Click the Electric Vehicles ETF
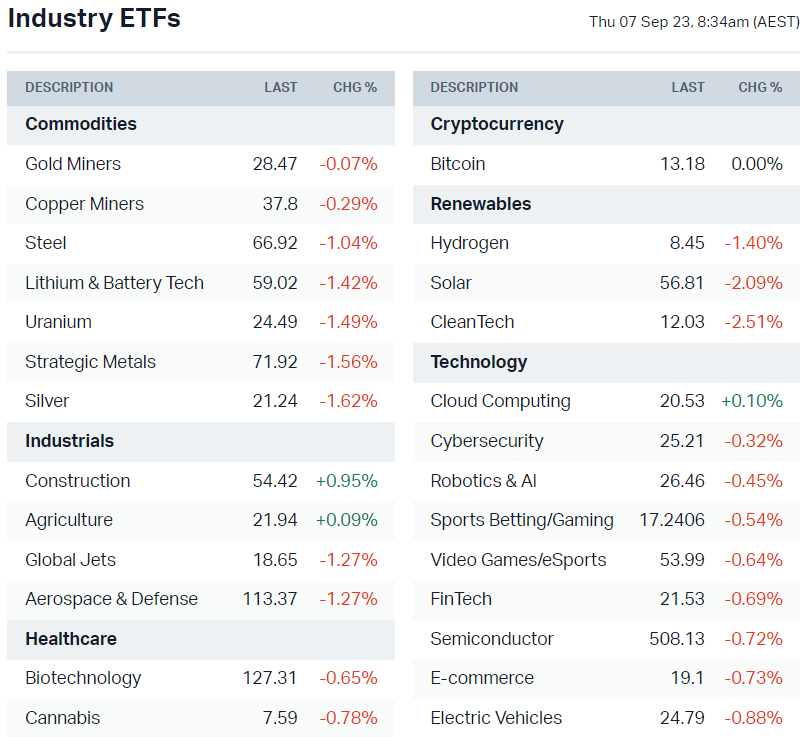 pos(496,718)
